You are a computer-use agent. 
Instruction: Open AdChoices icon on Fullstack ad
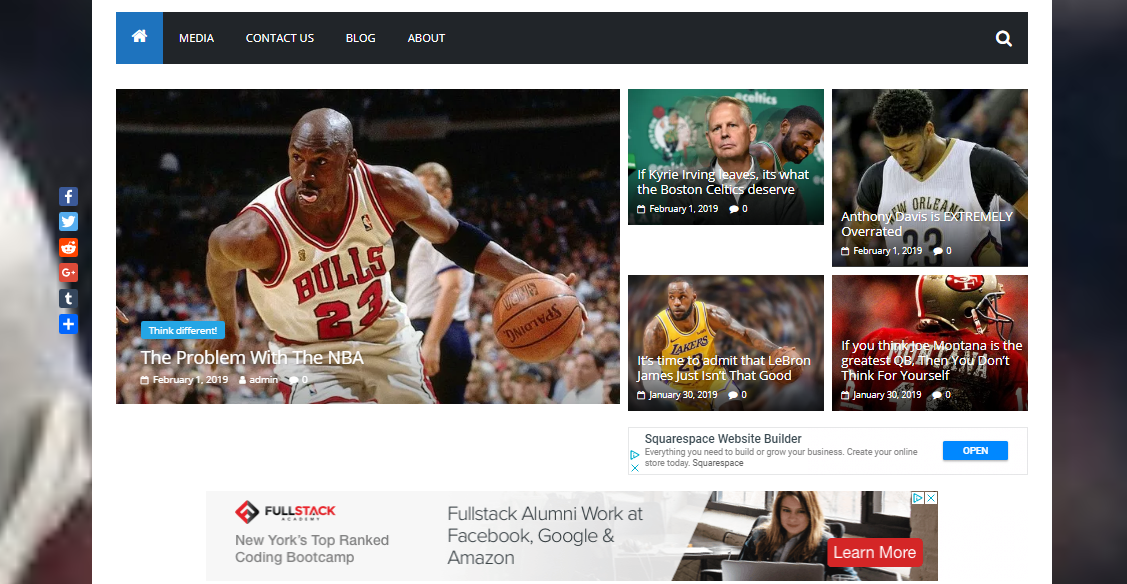pos(918,498)
